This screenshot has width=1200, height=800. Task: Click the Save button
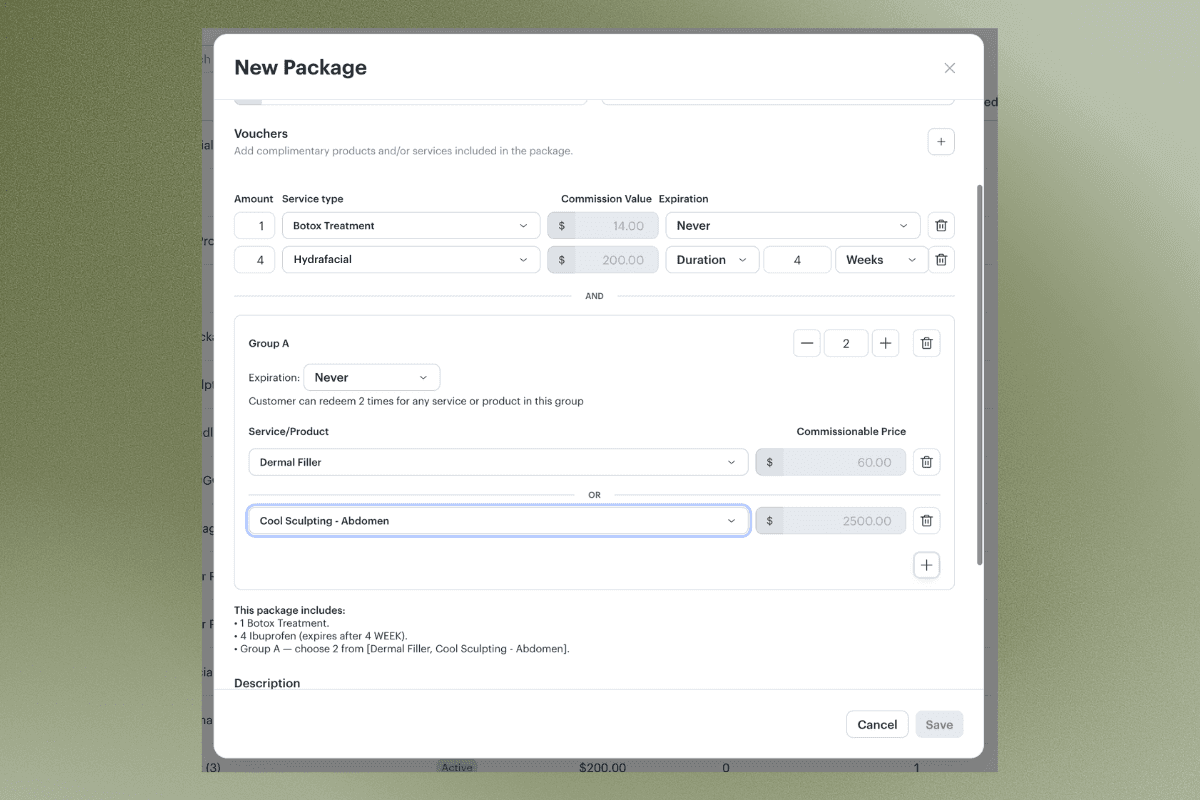(939, 725)
